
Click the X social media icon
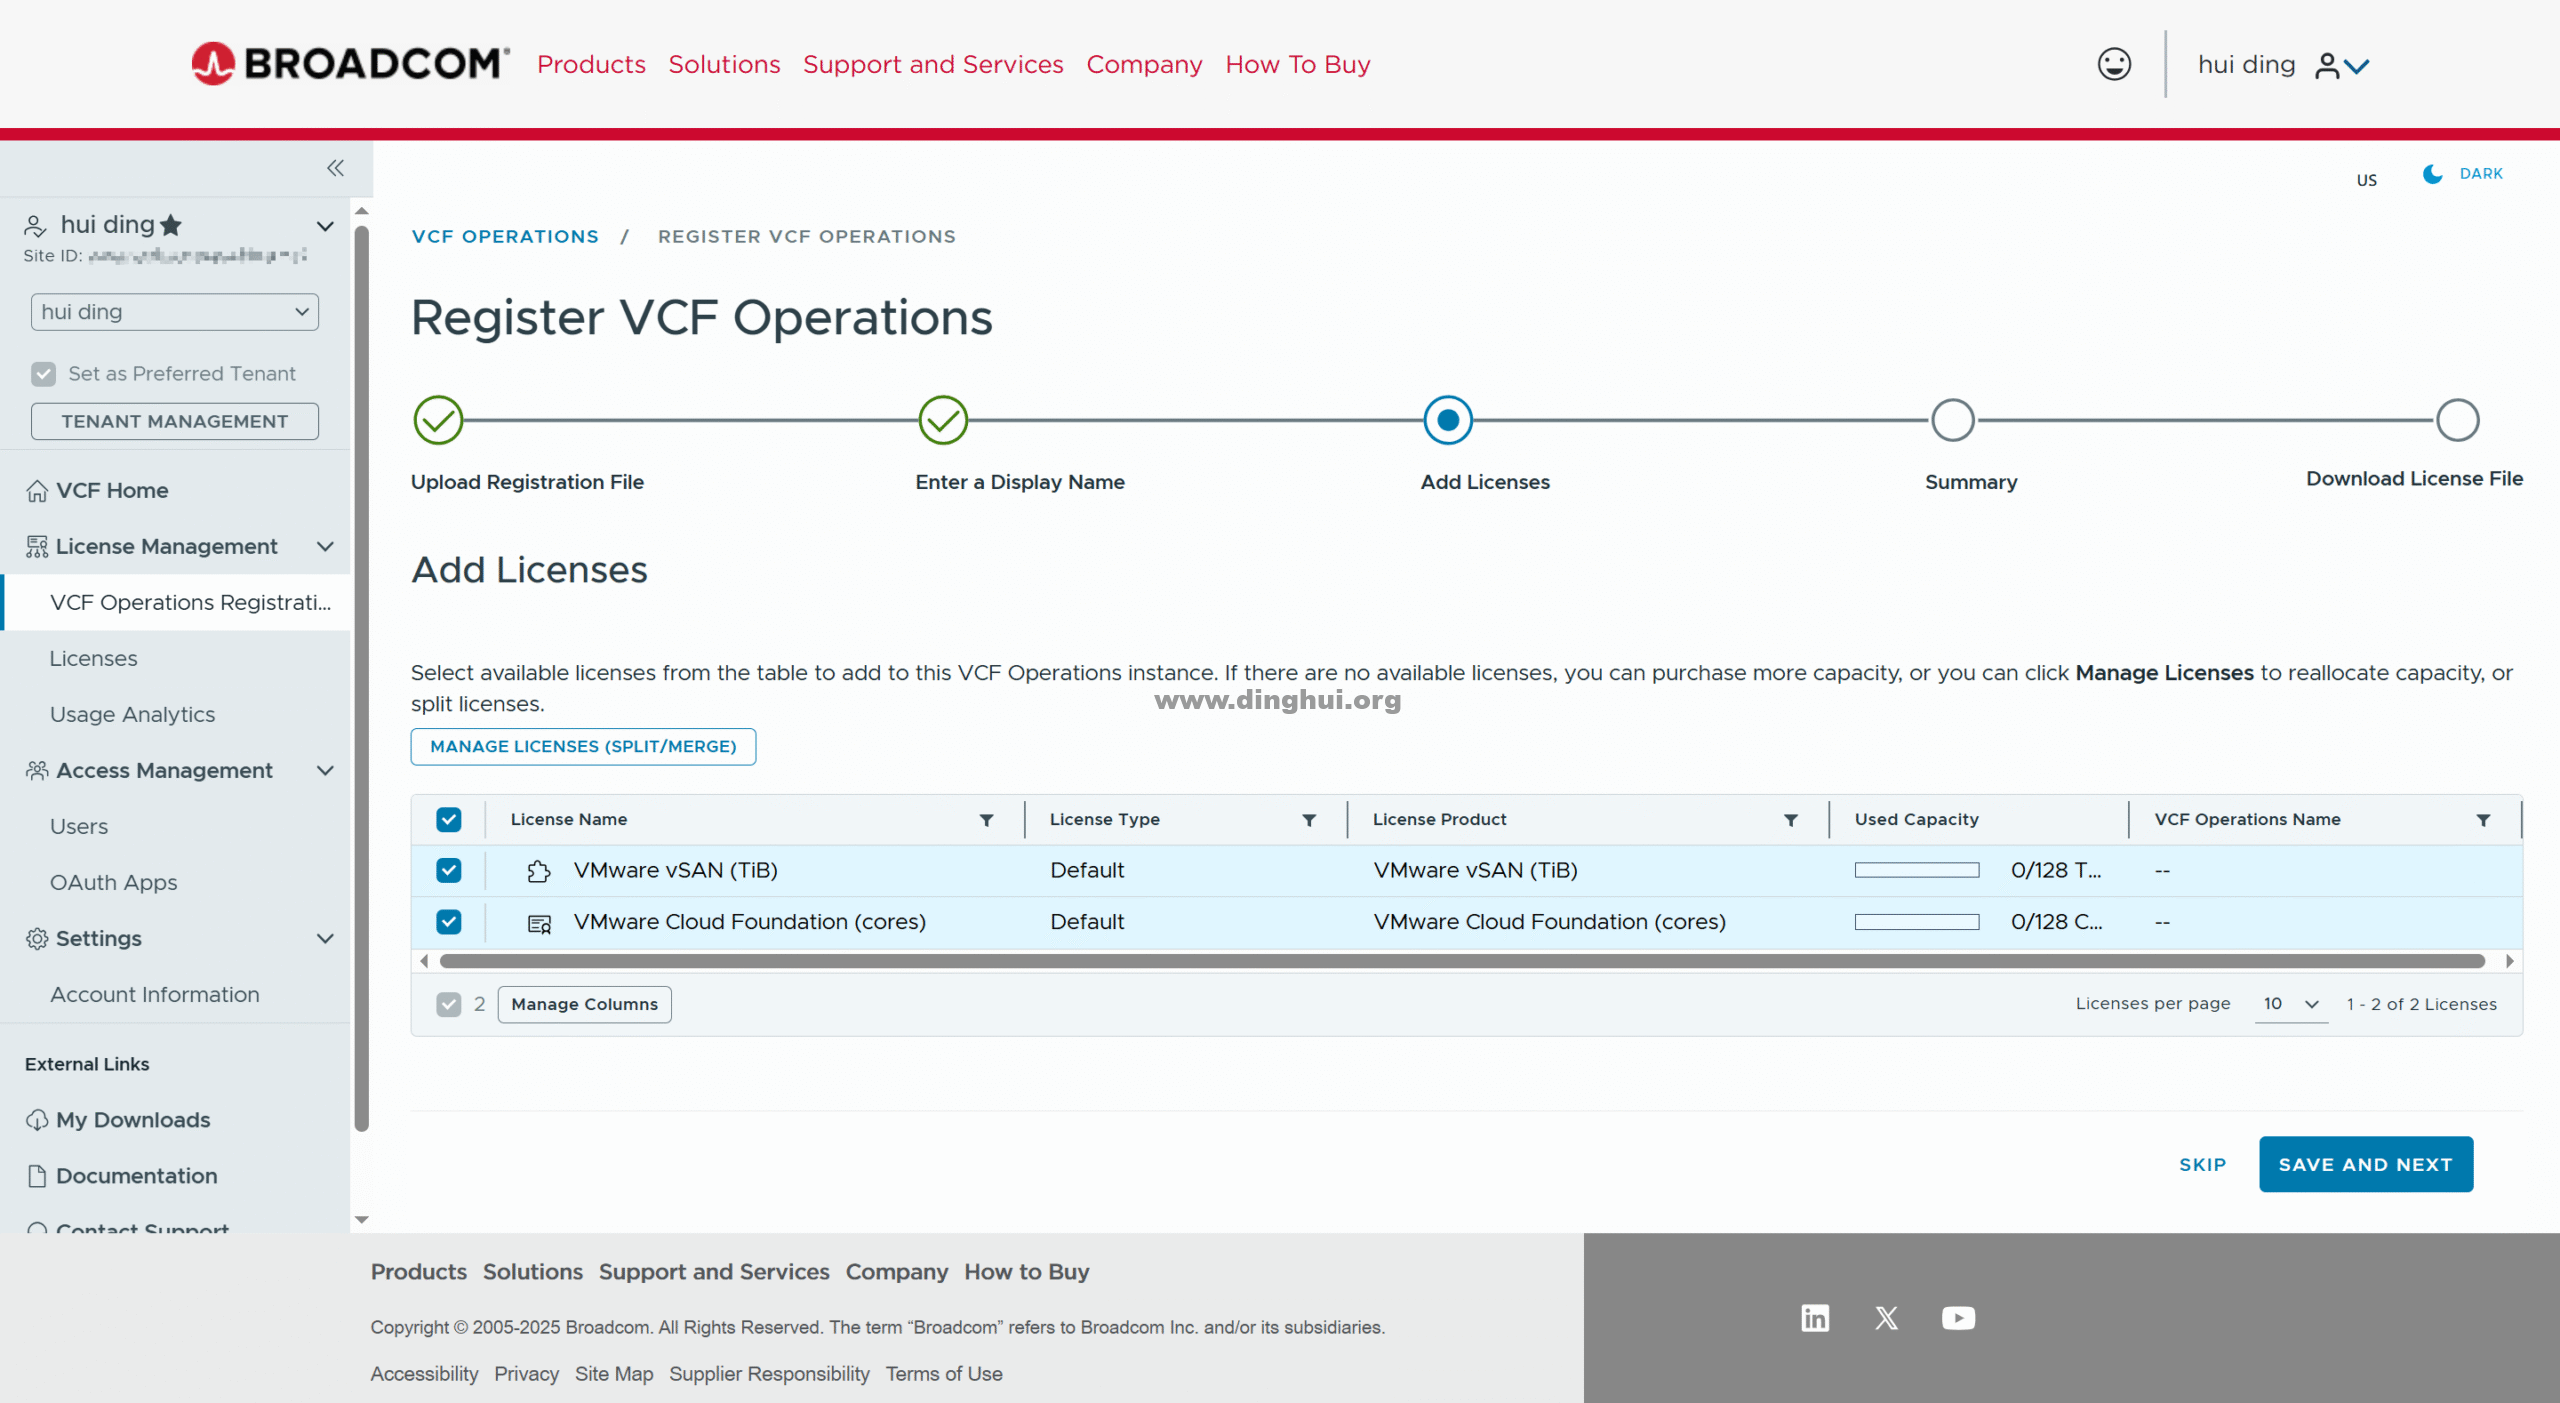coord(1886,1318)
